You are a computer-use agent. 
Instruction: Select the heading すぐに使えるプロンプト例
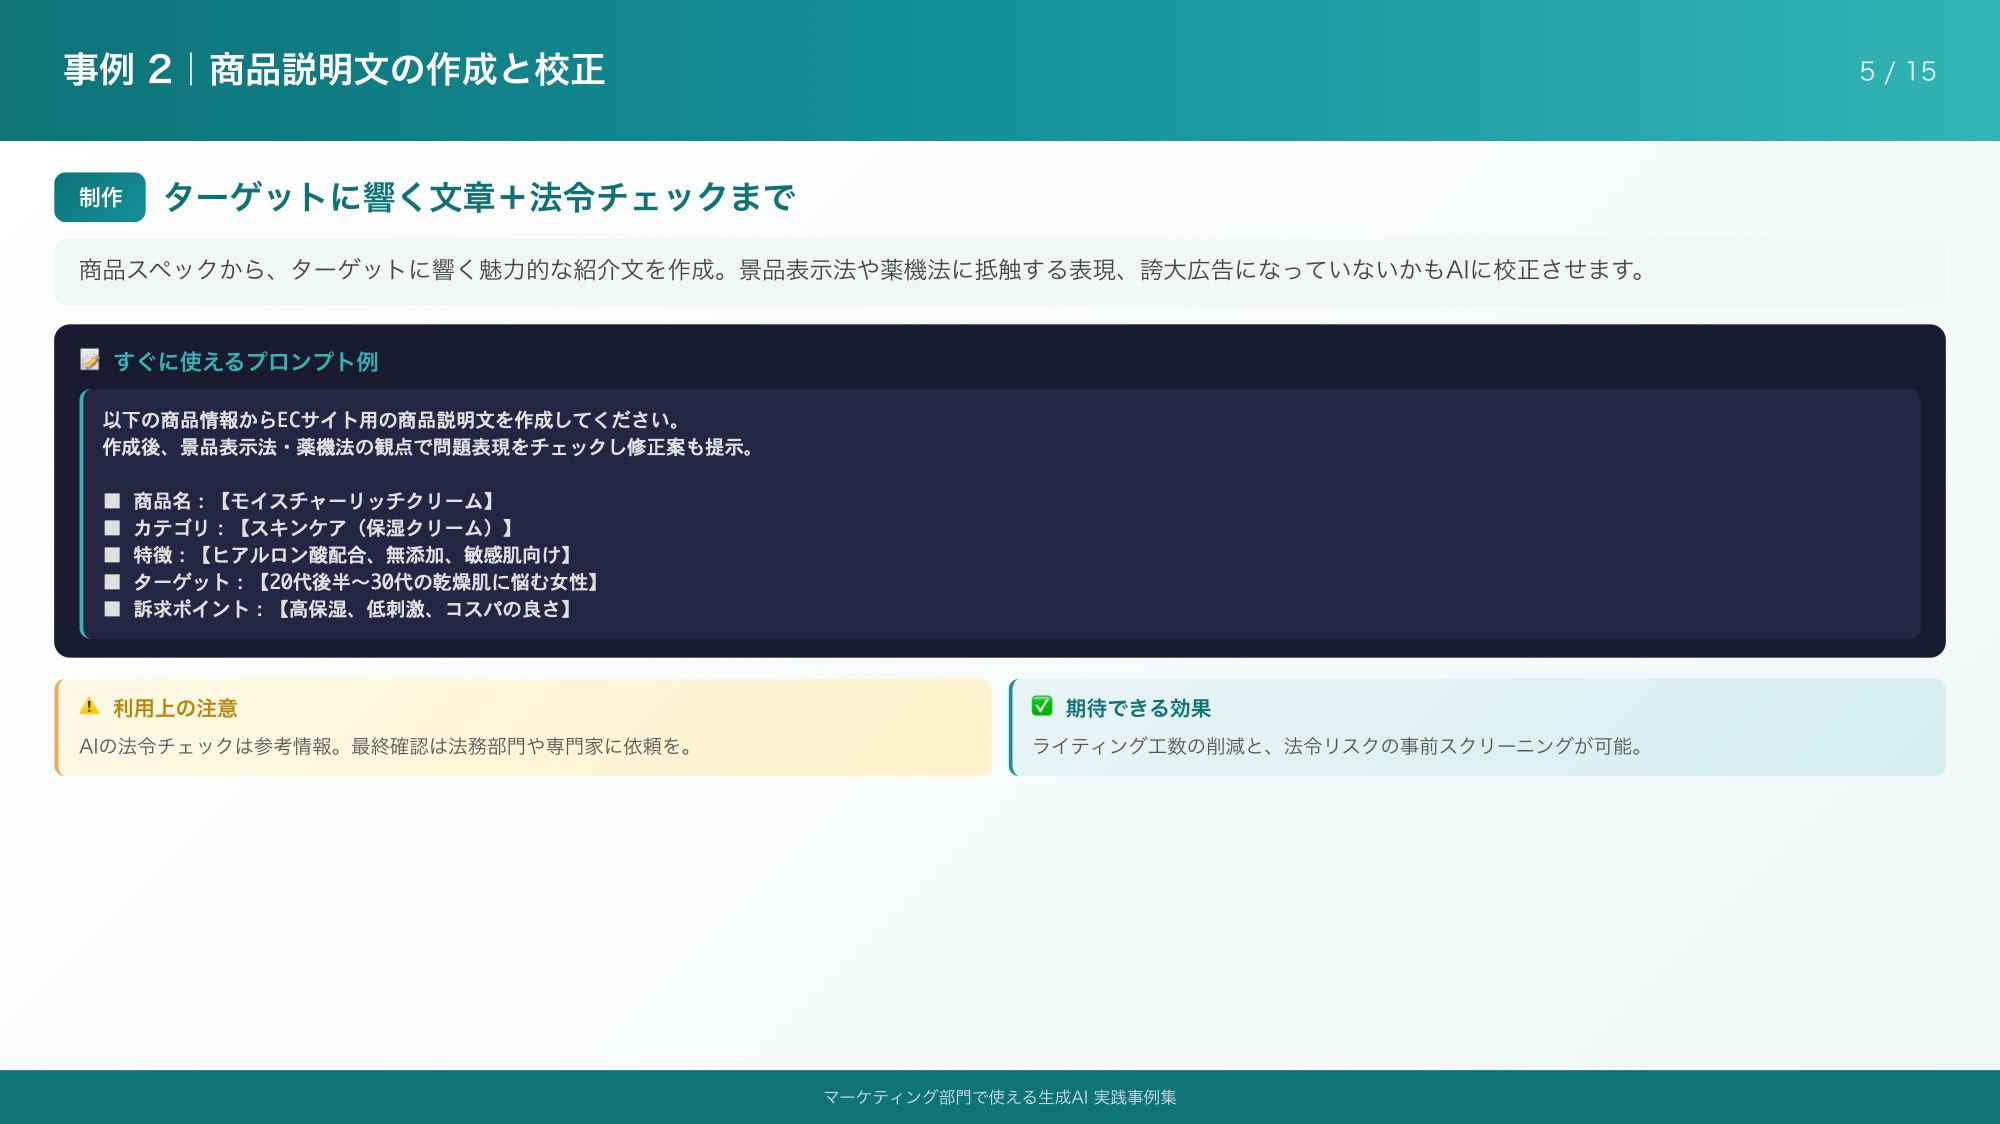(x=246, y=361)
